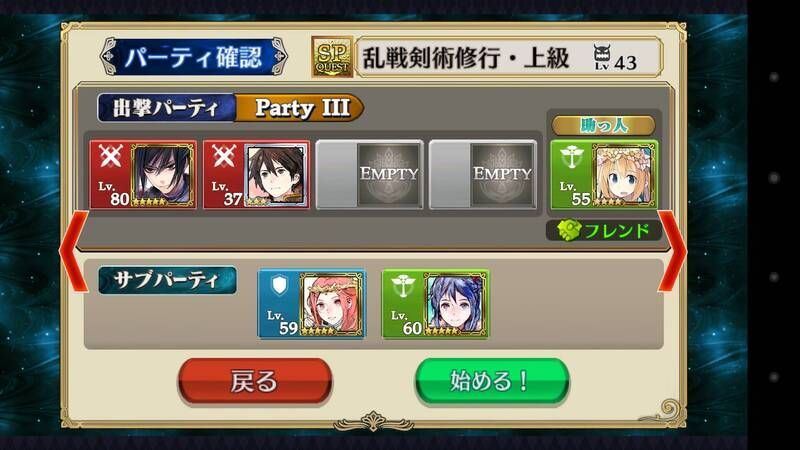The height and width of the screenshot is (450, 800).
Task: Click the enemy Lv 43 demon icon
Action: point(602,57)
